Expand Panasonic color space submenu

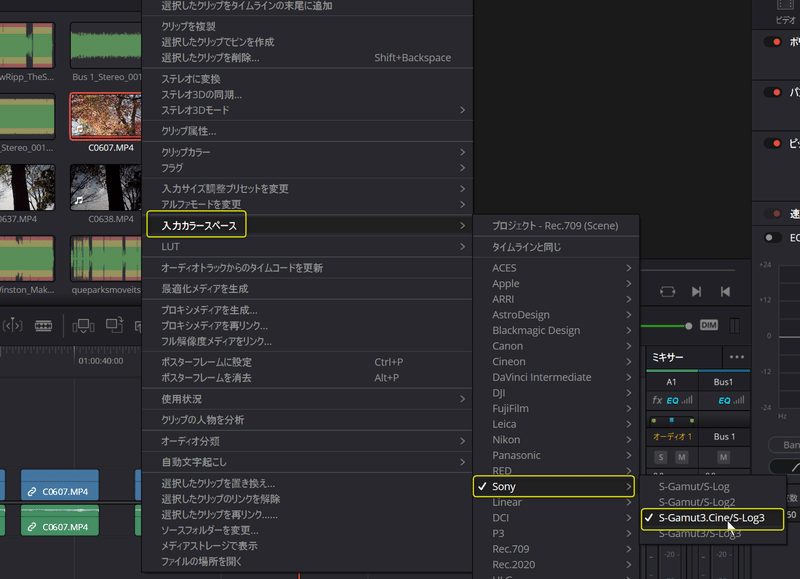(x=556, y=455)
